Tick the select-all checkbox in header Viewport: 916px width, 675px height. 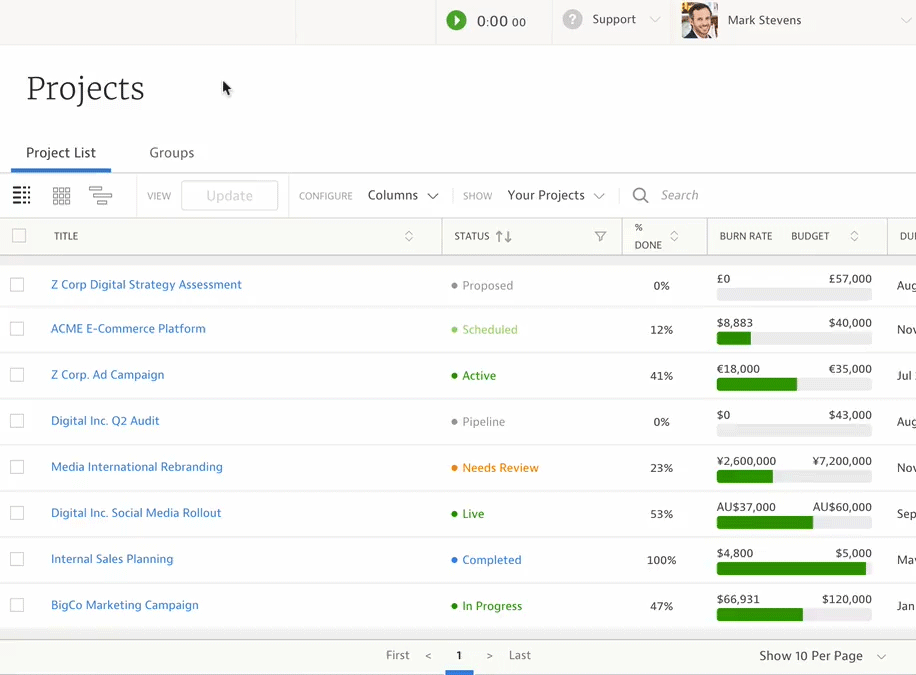(19, 236)
